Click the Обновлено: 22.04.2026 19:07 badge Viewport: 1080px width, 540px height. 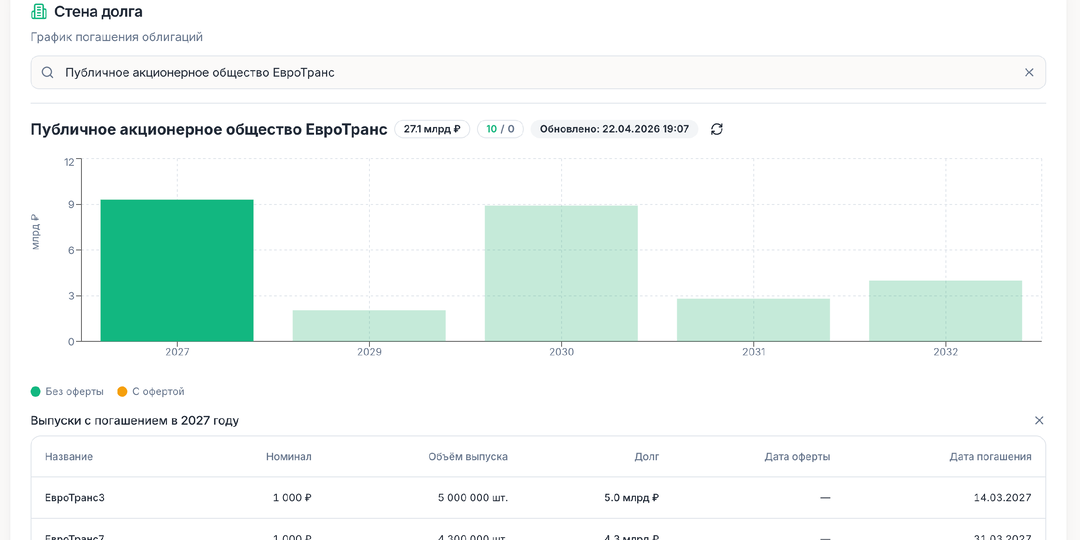(614, 129)
